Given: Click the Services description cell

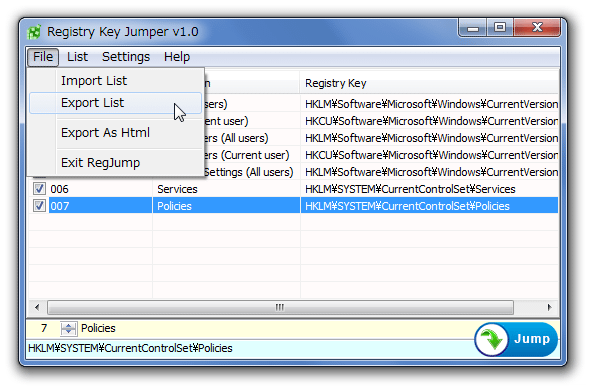Looking at the screenshot, I should [226, 189].
